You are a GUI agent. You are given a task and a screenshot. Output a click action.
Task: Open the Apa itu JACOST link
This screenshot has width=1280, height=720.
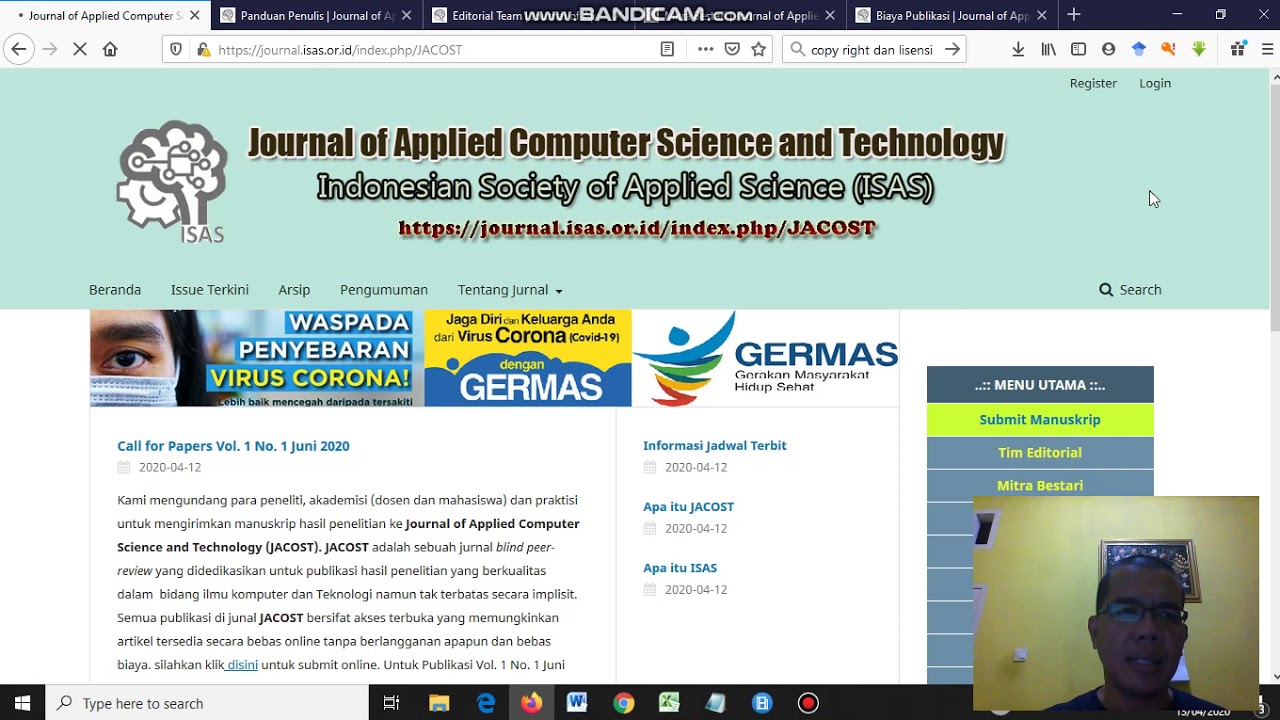coord(688,506)
